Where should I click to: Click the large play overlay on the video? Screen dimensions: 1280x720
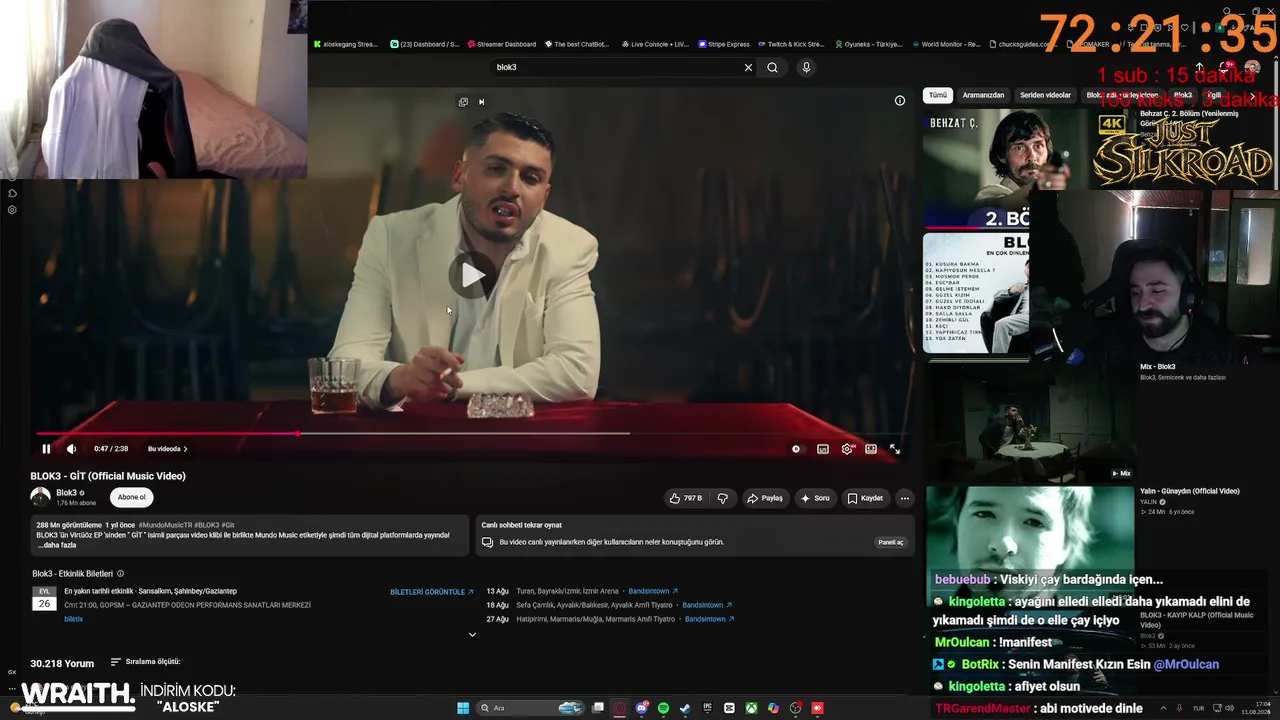(472, 275)
